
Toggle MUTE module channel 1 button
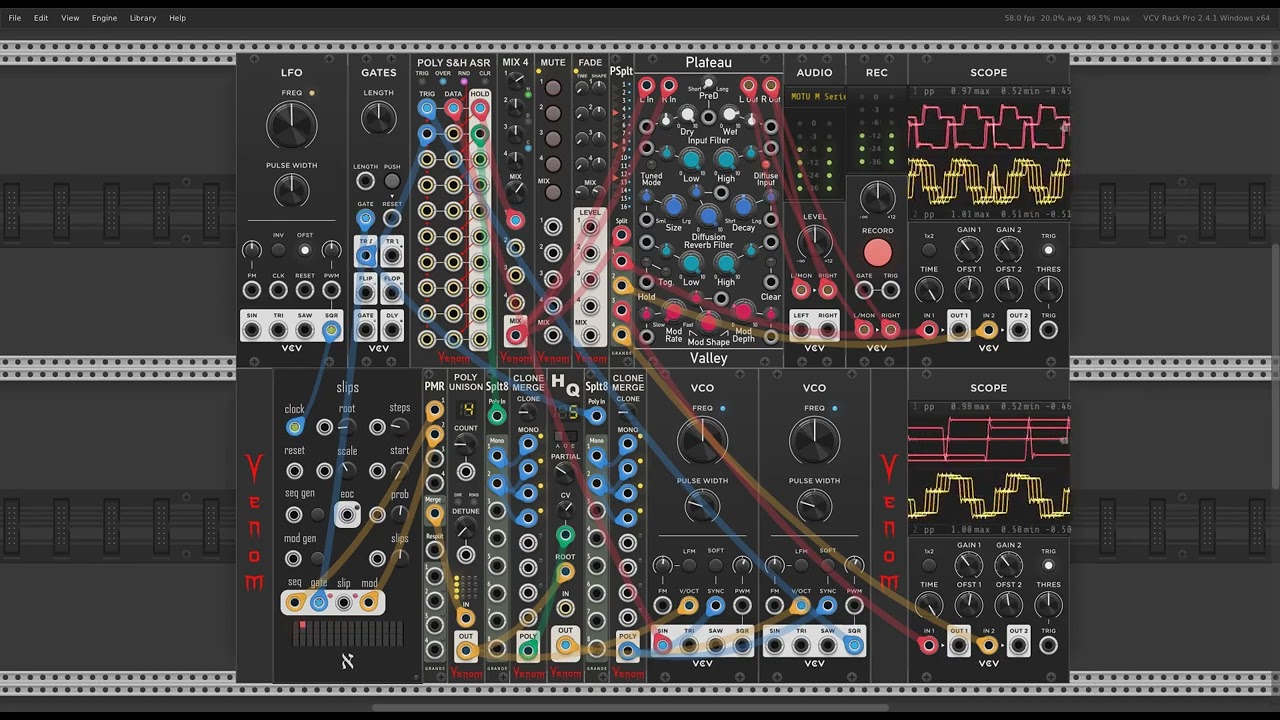click(x=553, y=88)
